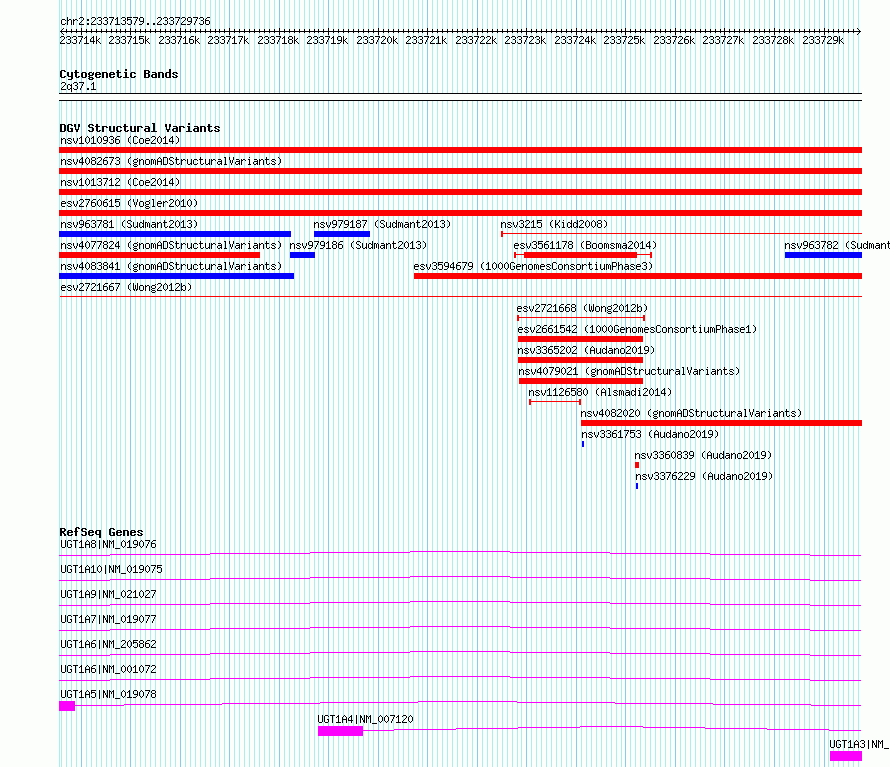Open the nsv3376229 (Audano2019) variant

coord(637,486)
